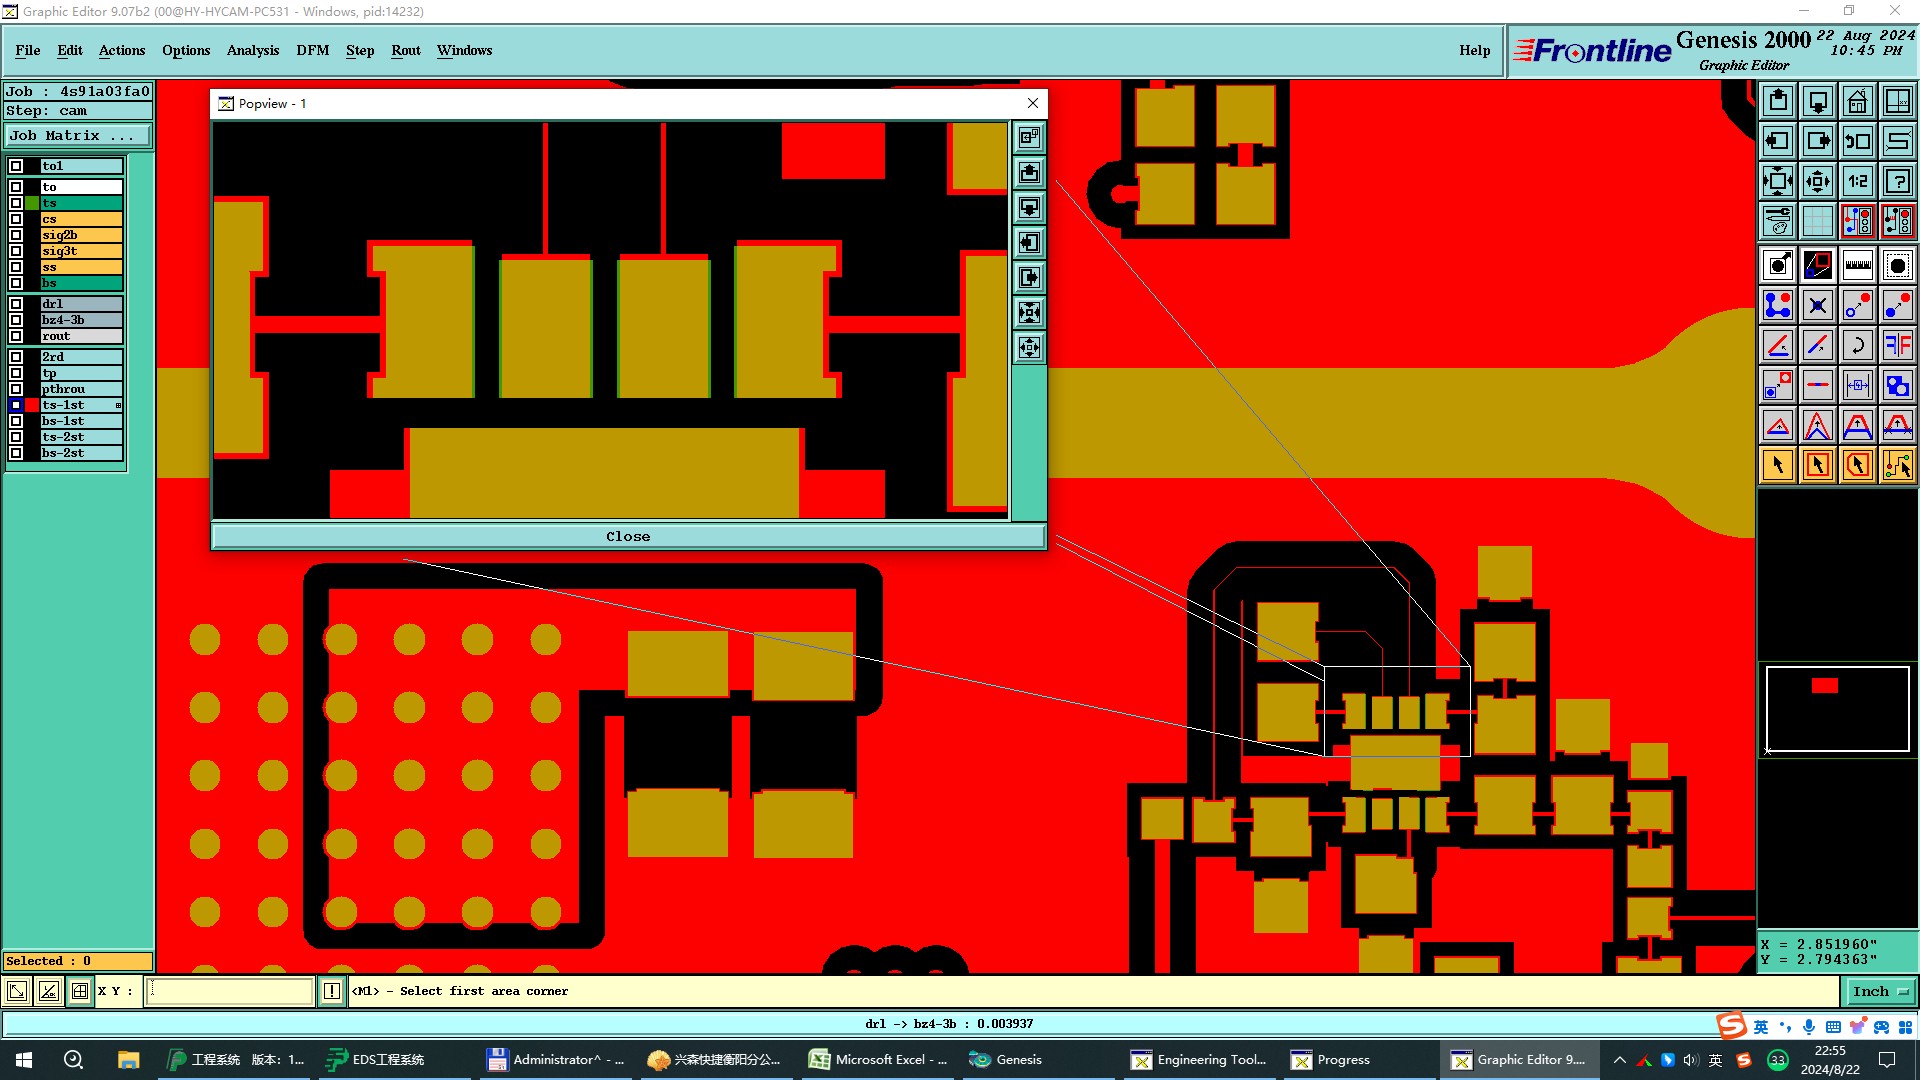Toggle display checkbox for ts layer
Viewport: 1920px width, 1080px height.
tap(16, 203)
